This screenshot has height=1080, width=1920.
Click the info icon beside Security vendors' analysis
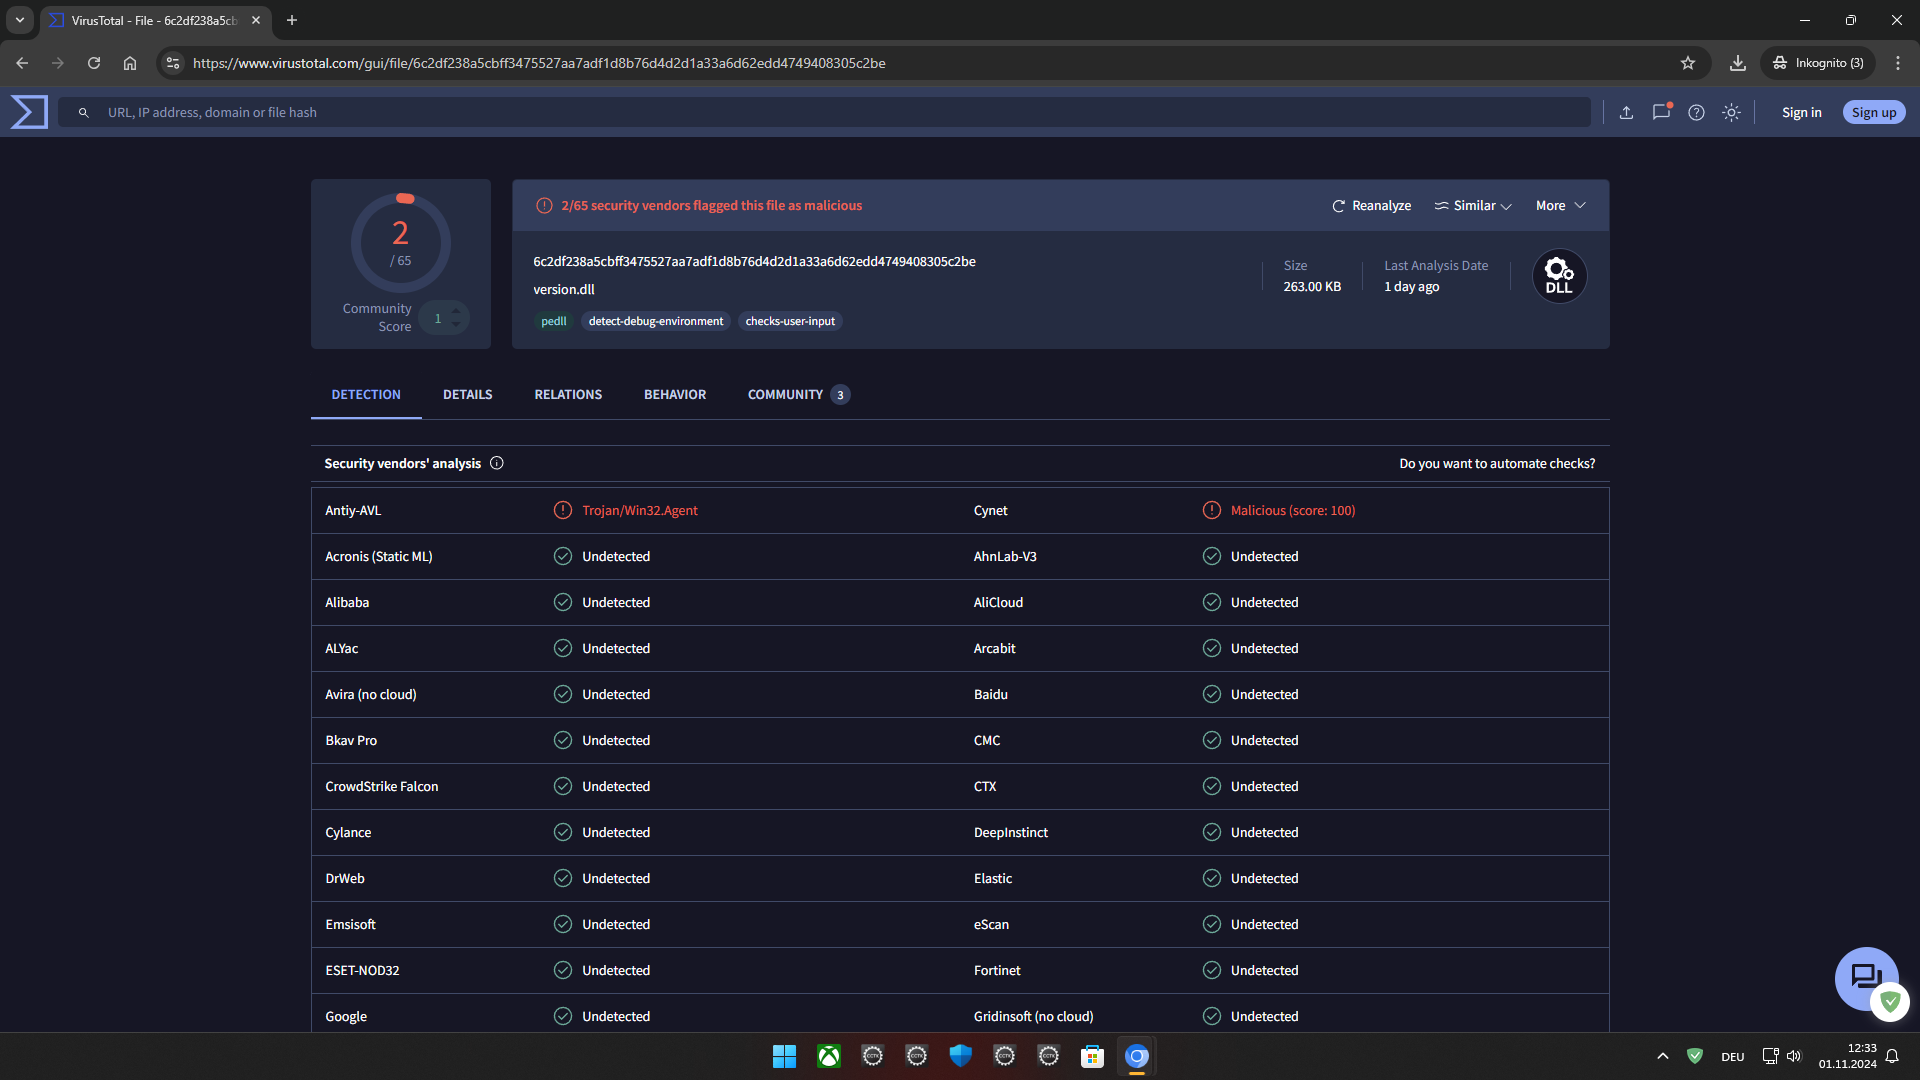coord(497,463)
